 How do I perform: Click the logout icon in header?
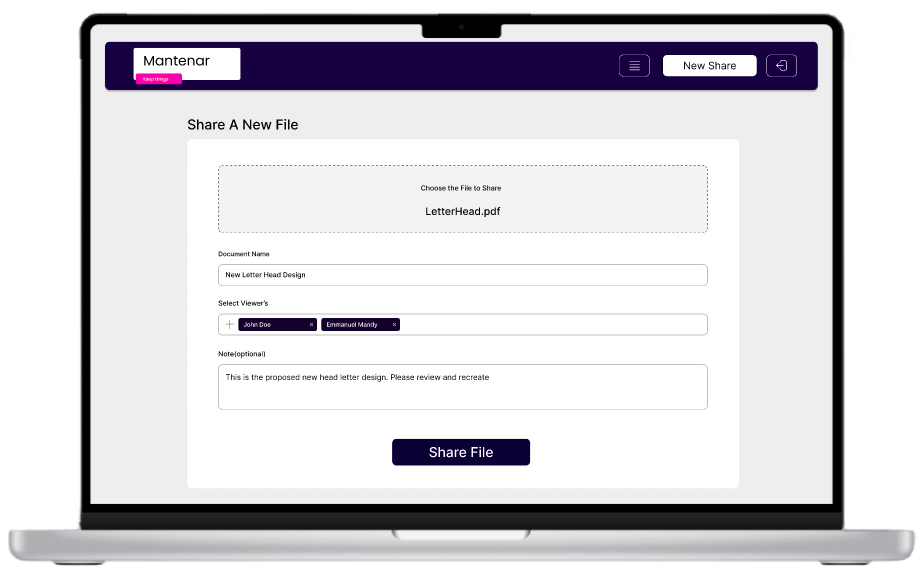781,66
